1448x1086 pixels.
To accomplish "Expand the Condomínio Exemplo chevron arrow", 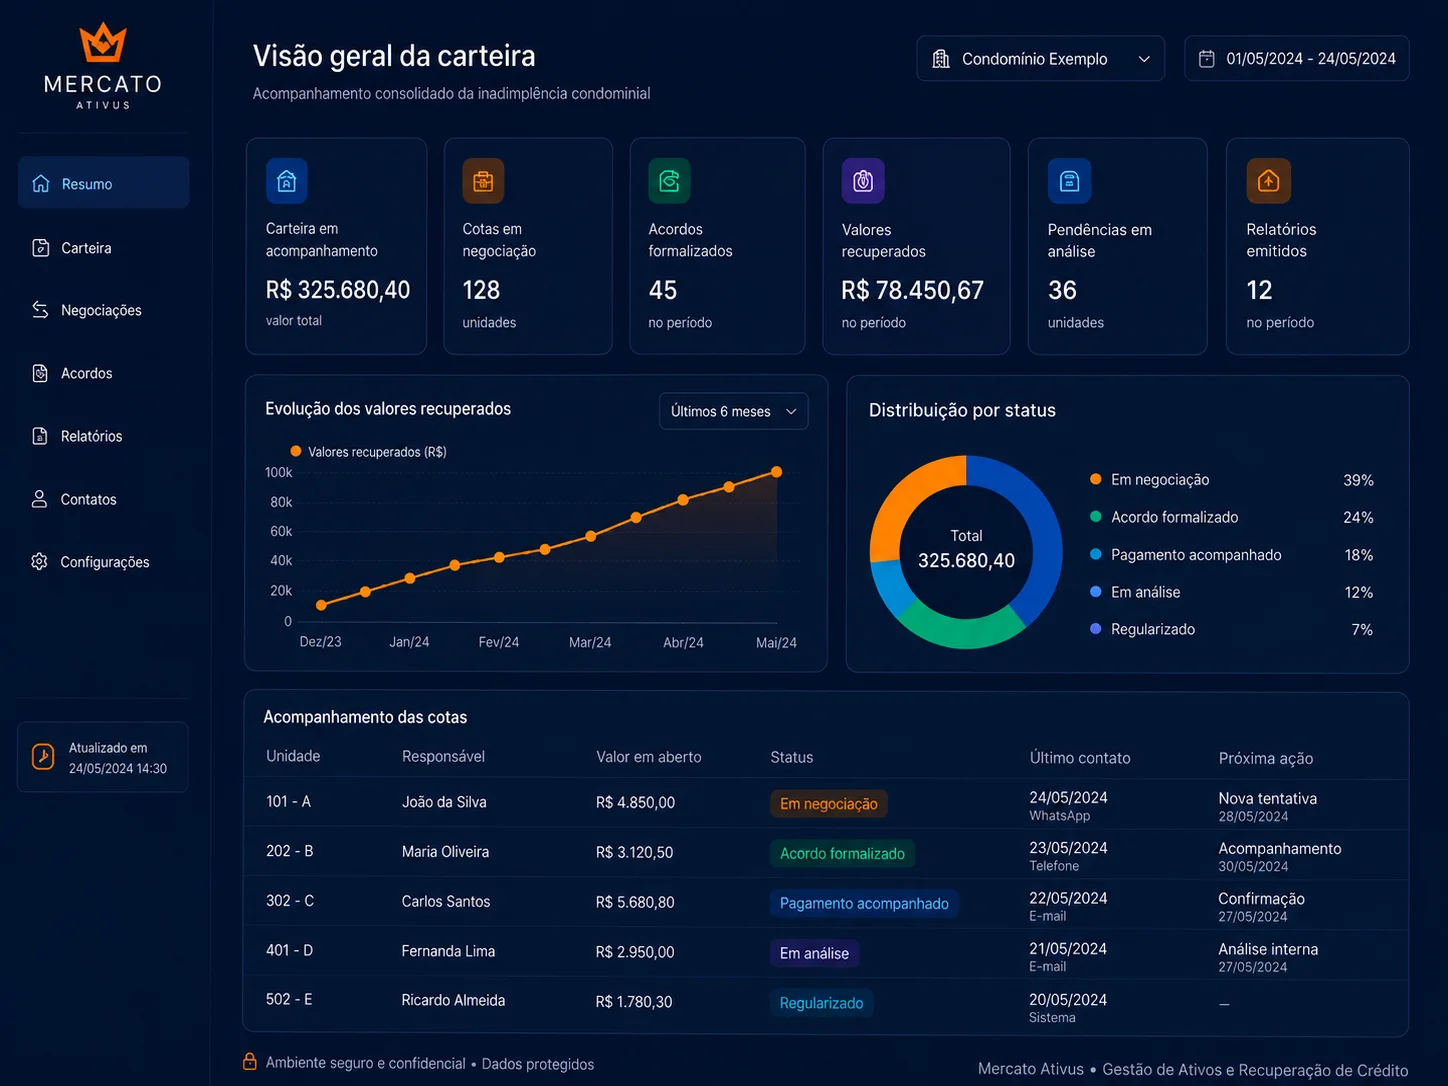I will click(x=1144, y=59).
